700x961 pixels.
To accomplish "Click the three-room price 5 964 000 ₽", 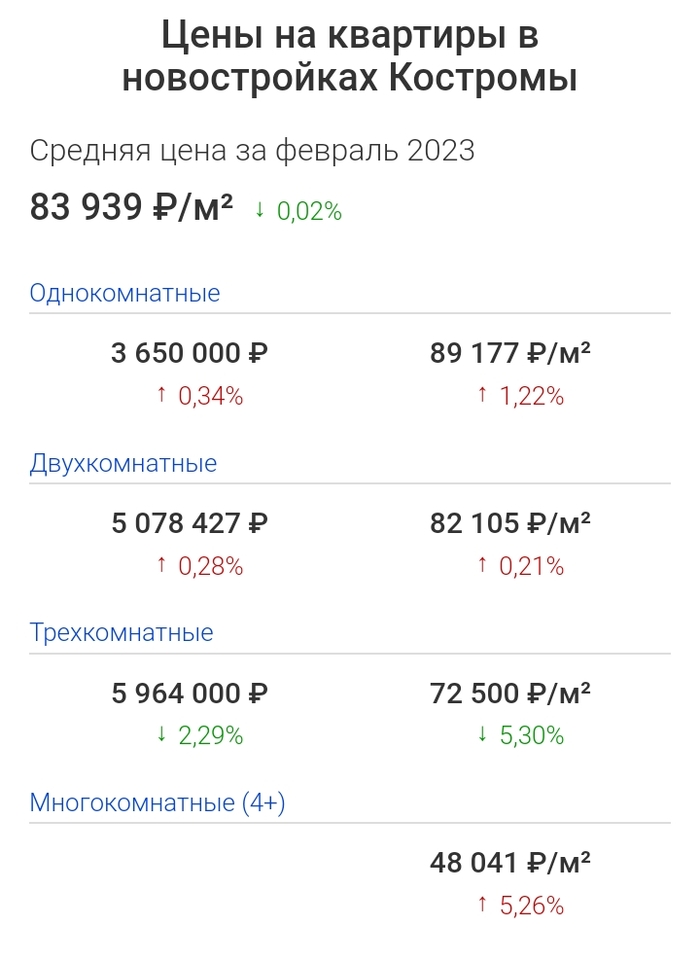I will click(x=190, y=693).
